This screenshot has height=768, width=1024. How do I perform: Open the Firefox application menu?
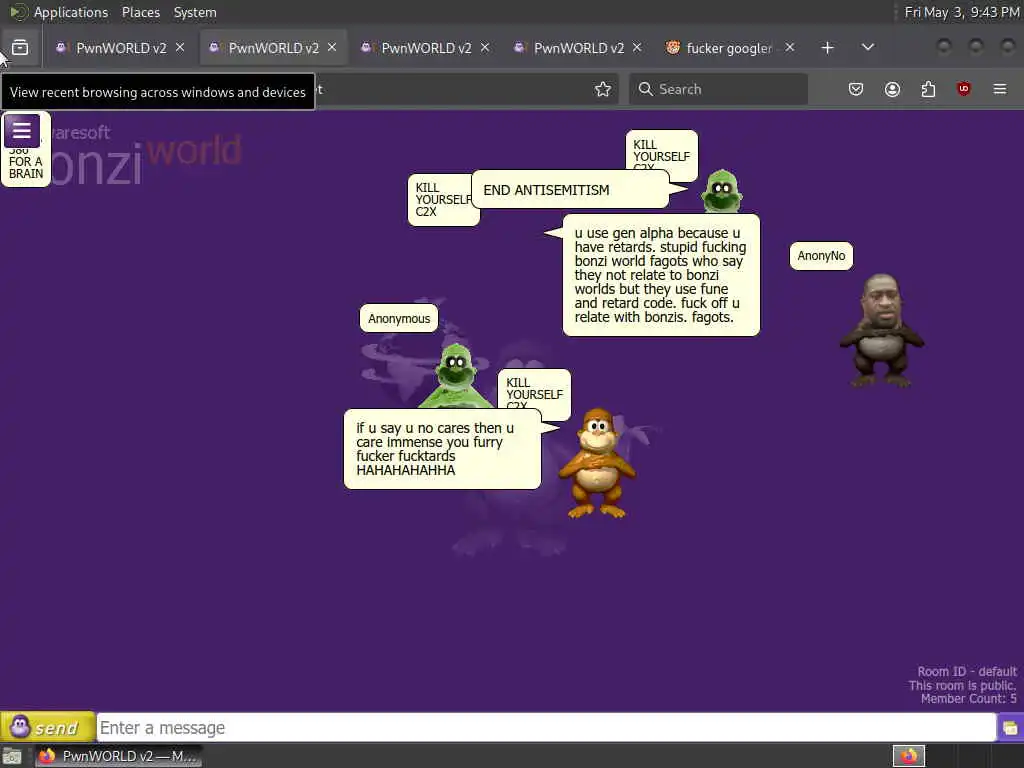(x=1000, y=89)
